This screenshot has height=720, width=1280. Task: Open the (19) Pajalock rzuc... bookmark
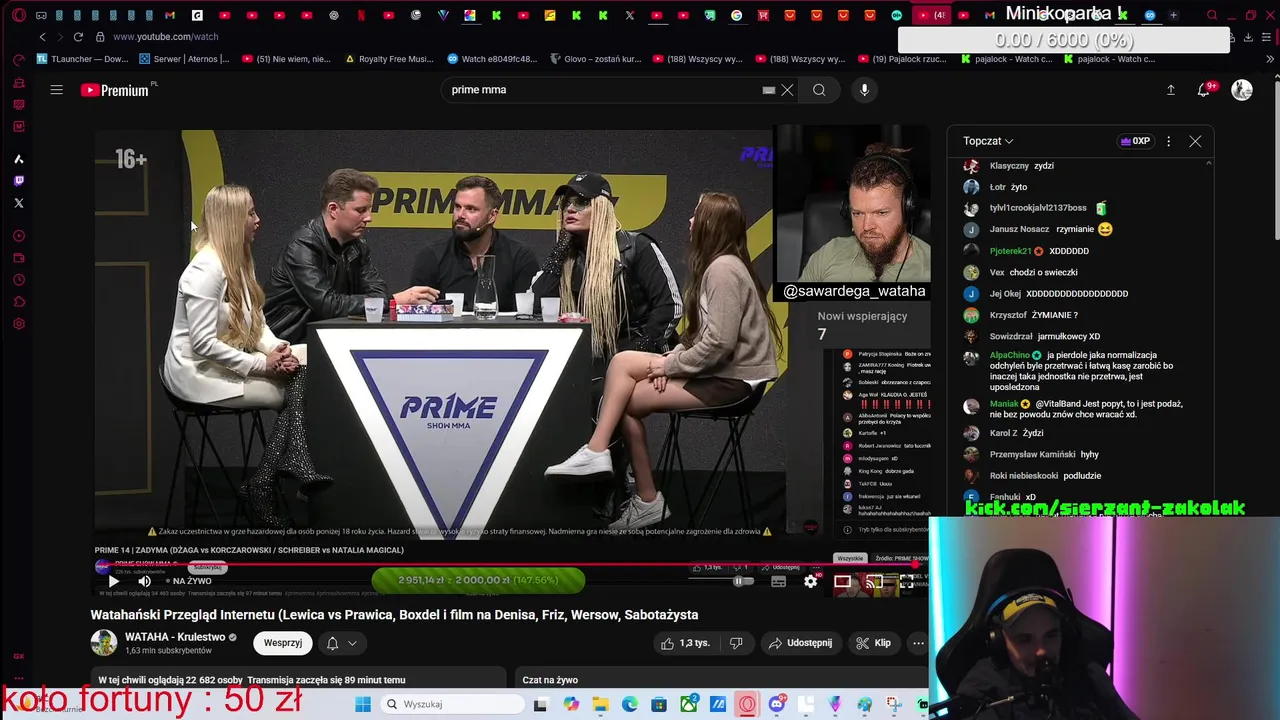point(901,59)
